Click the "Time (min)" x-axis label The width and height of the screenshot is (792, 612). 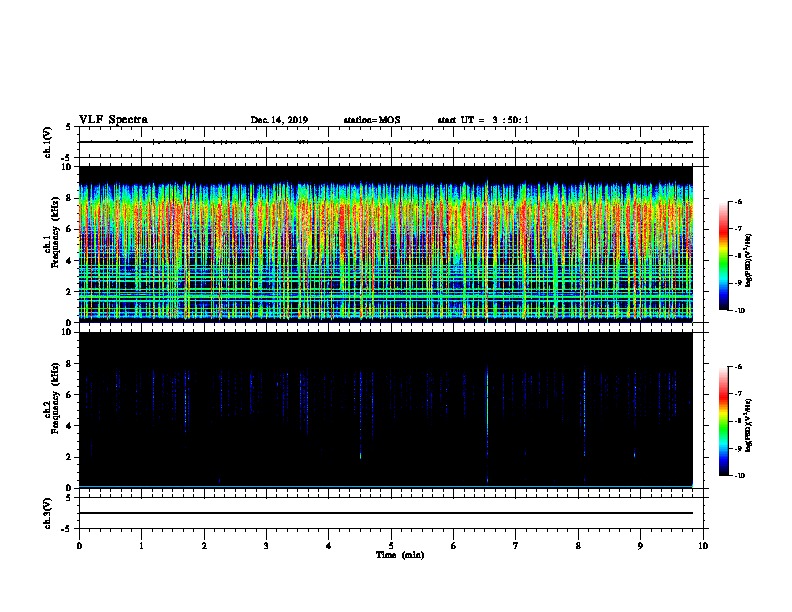click(400, 555)
